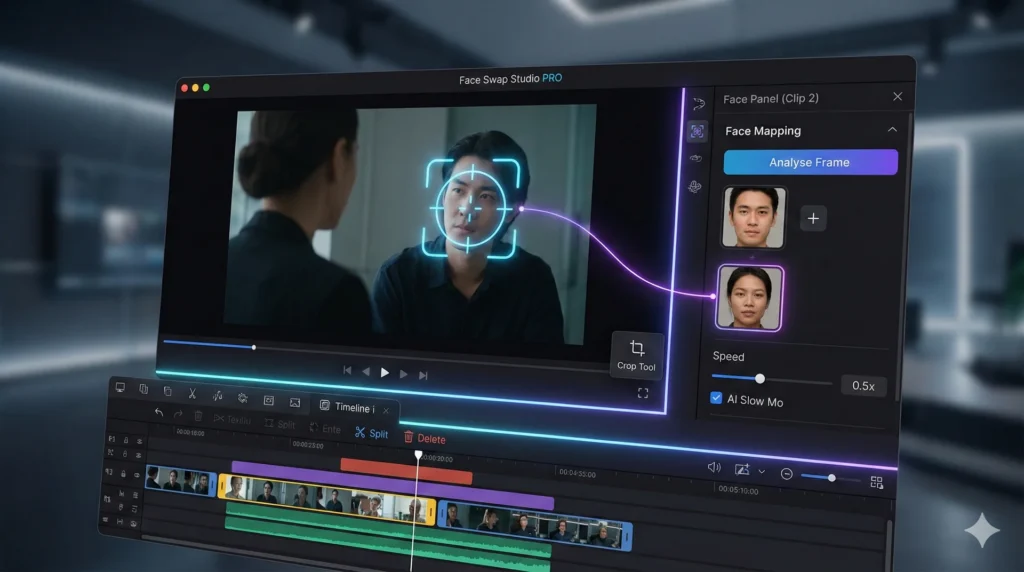The height and width of the screenshot is (572, 1024).
Task: Click the Face Panel (Clip 2) title
Action: 771,99
